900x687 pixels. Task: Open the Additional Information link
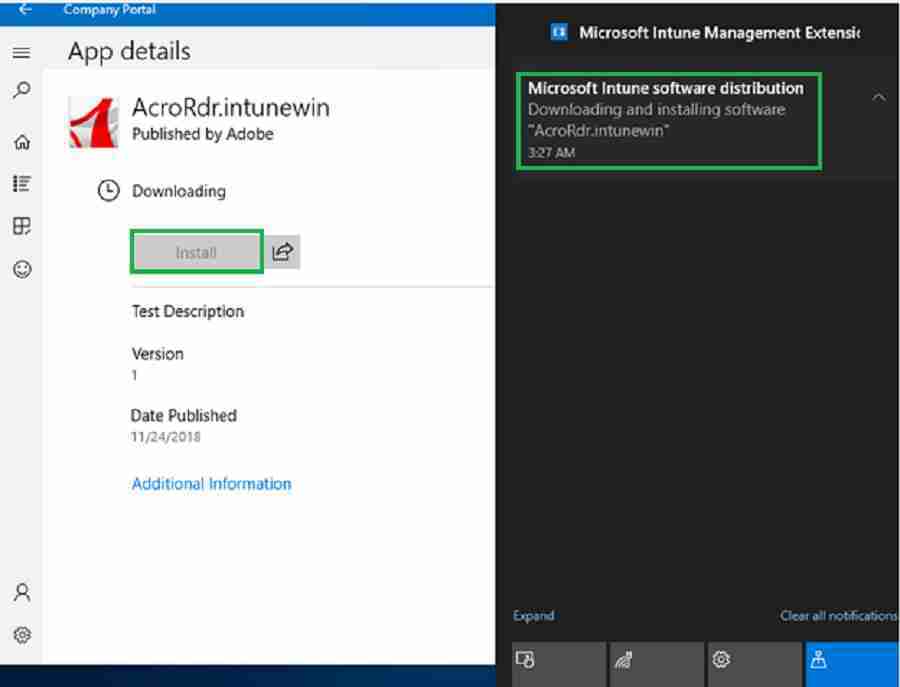point(211,484)
